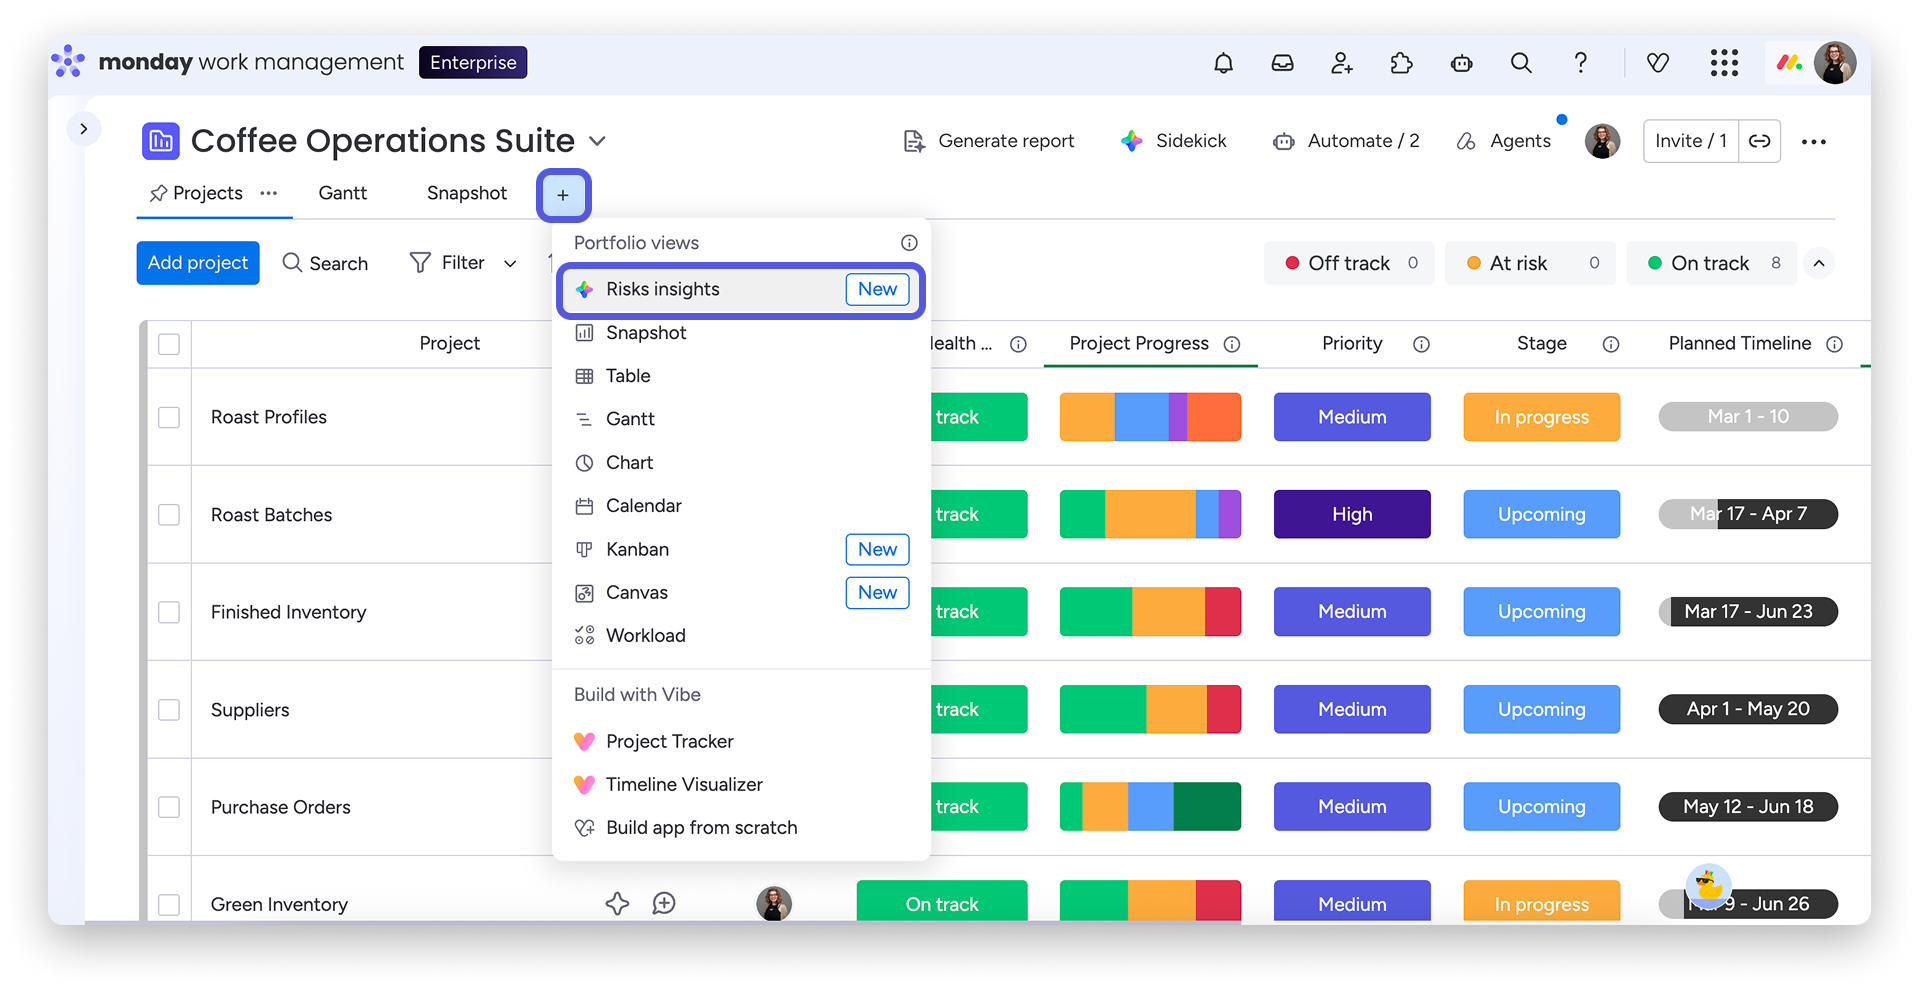Click the monday logo in top left

pyautogui.click(x=68, y=61)
